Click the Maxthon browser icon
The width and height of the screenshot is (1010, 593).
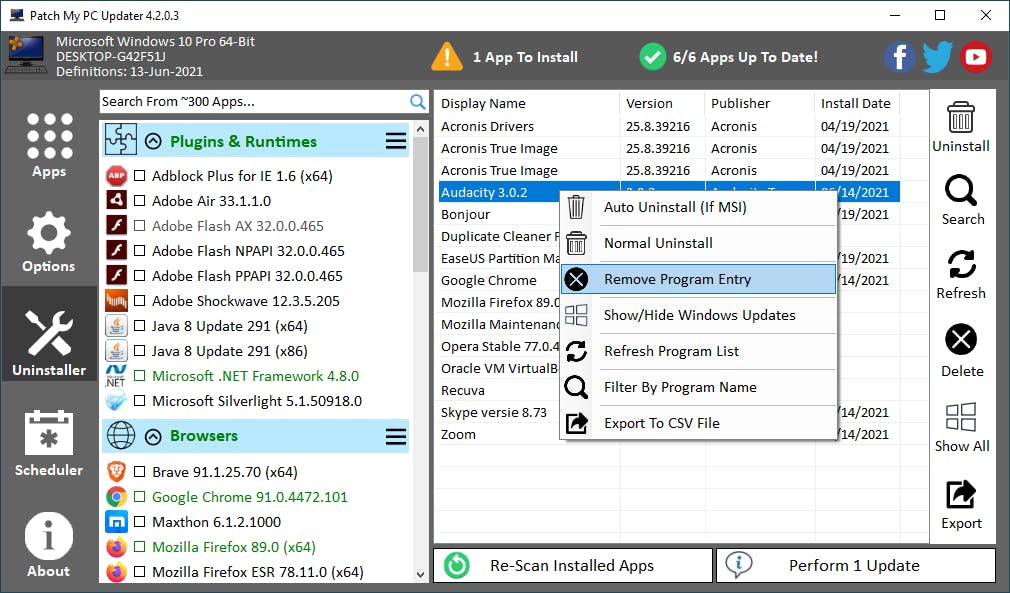117,522
